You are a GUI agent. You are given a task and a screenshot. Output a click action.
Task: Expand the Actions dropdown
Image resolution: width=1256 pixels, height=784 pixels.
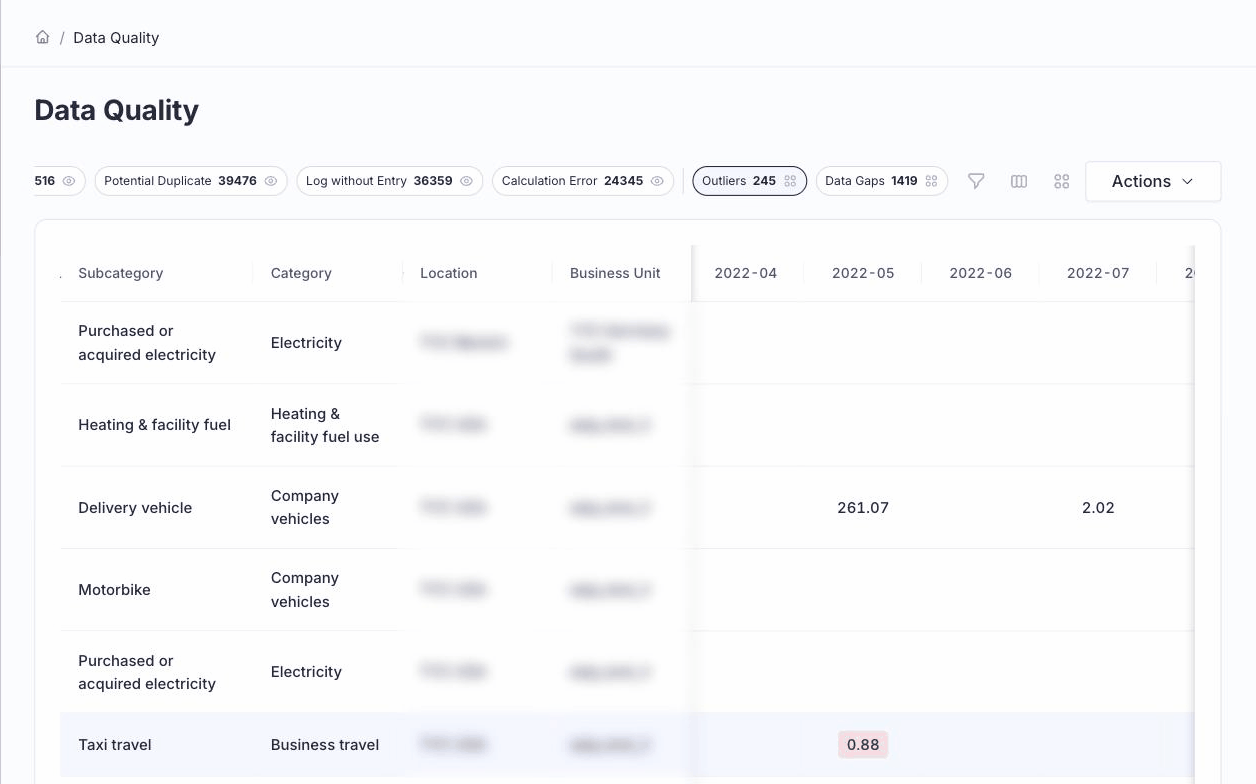(1153, 181)
